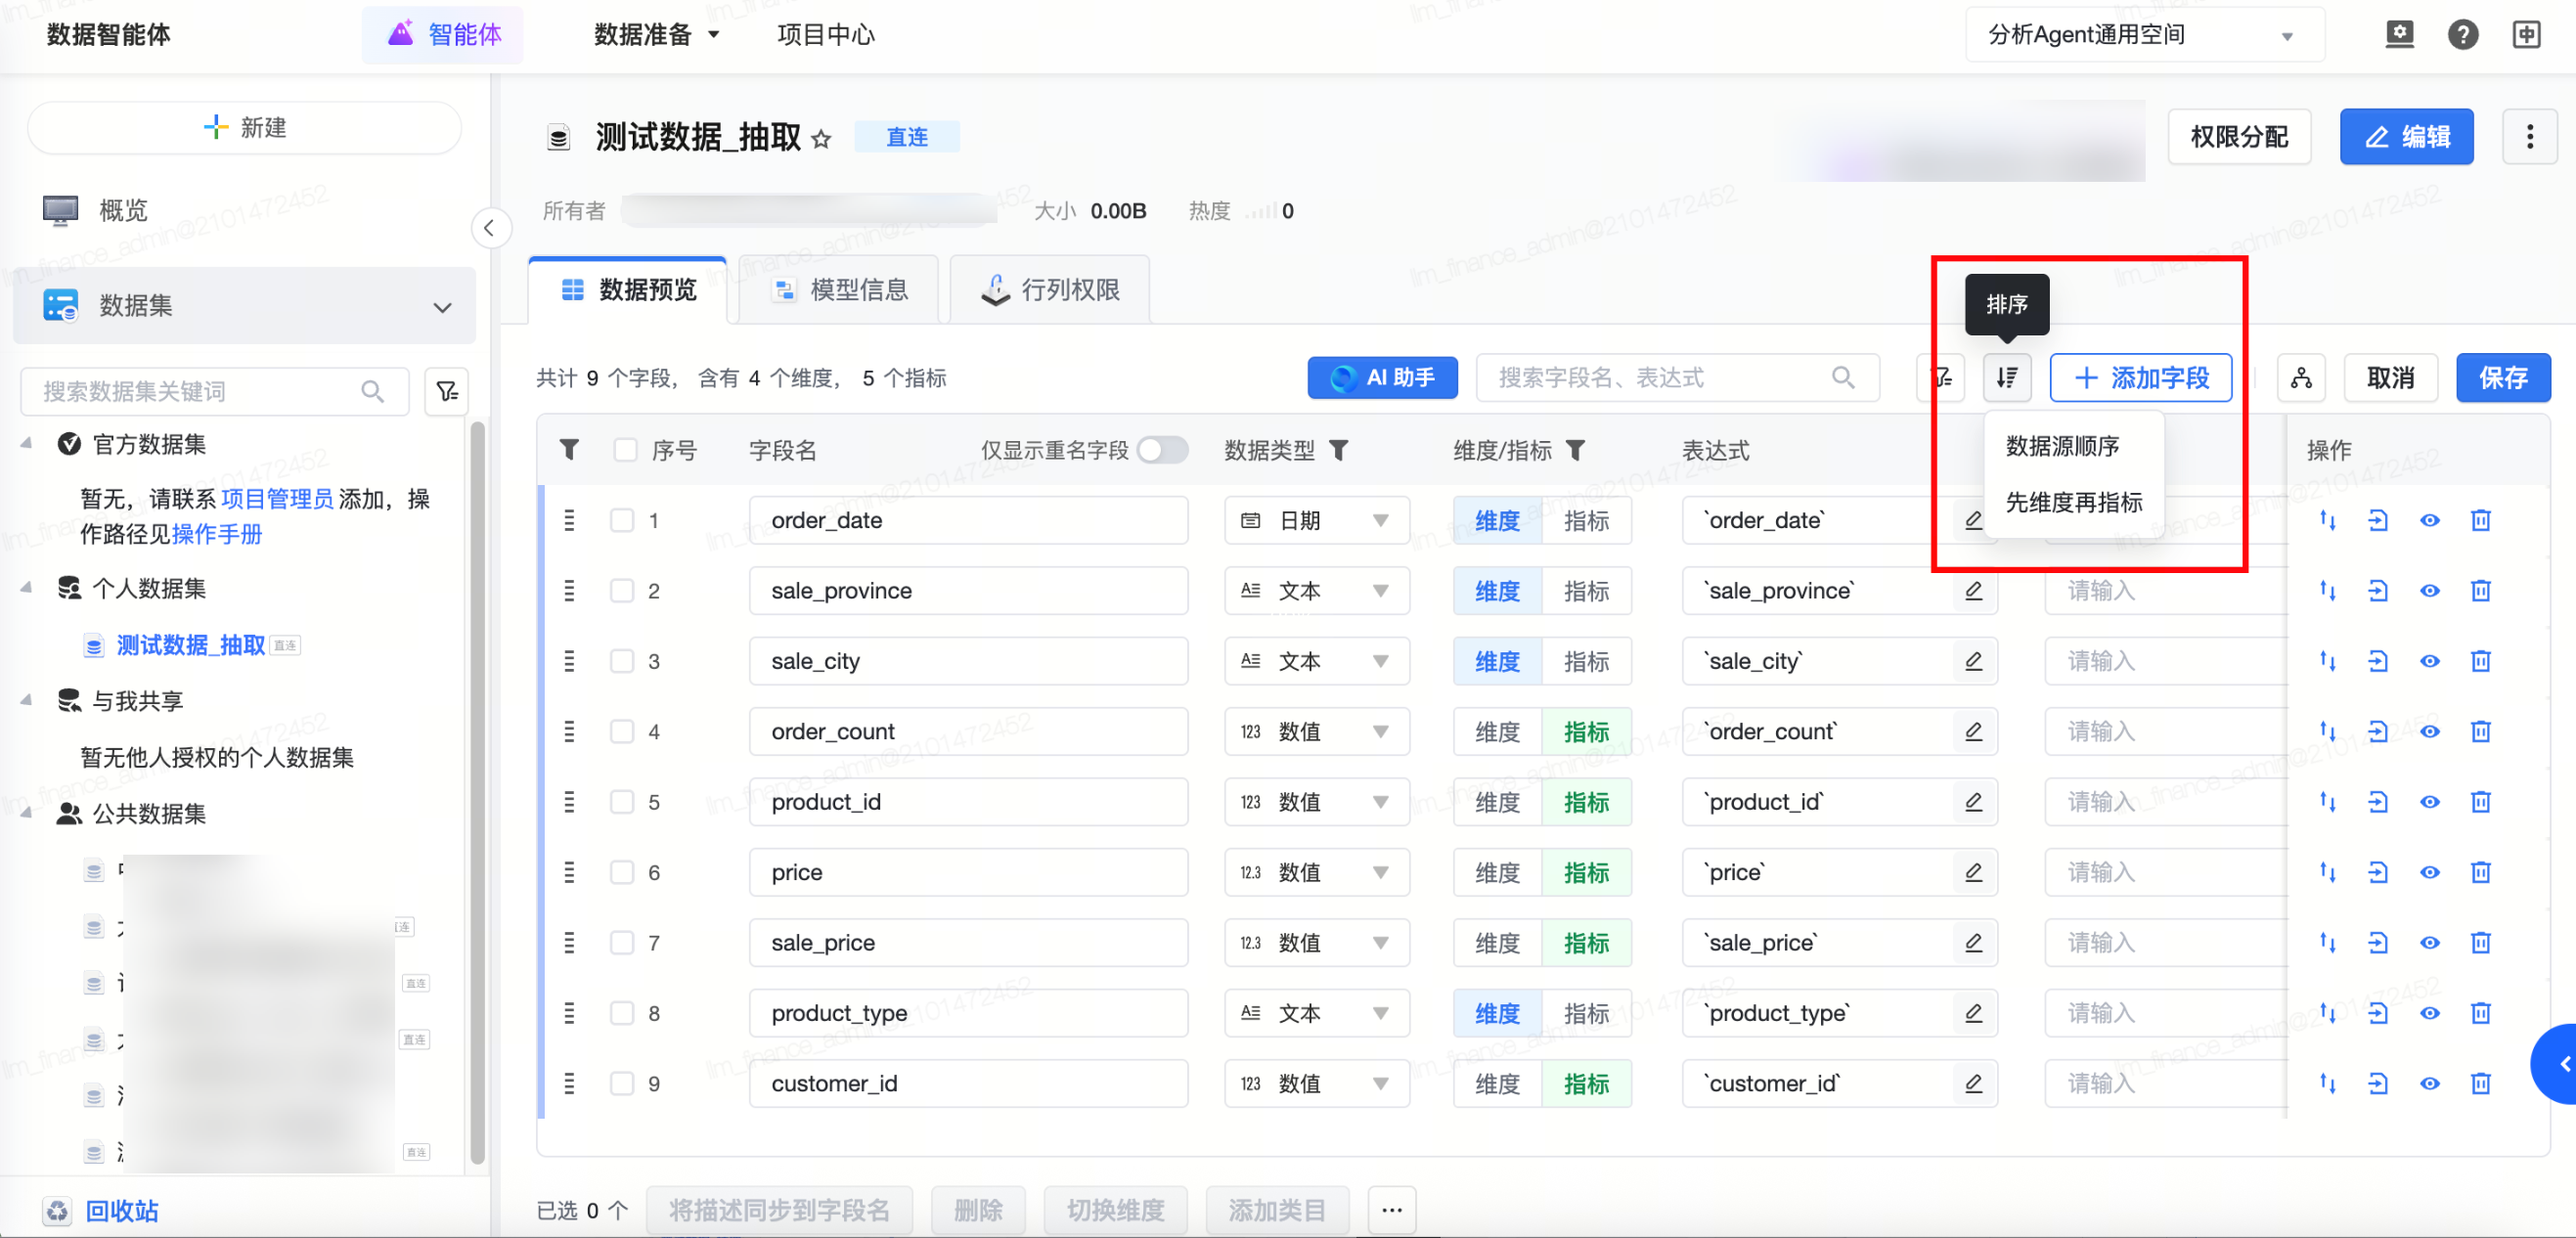The image size is (2576, 1238).
Task: Click the star icon beside 测试数据_抽取 title
Action: 821,139
